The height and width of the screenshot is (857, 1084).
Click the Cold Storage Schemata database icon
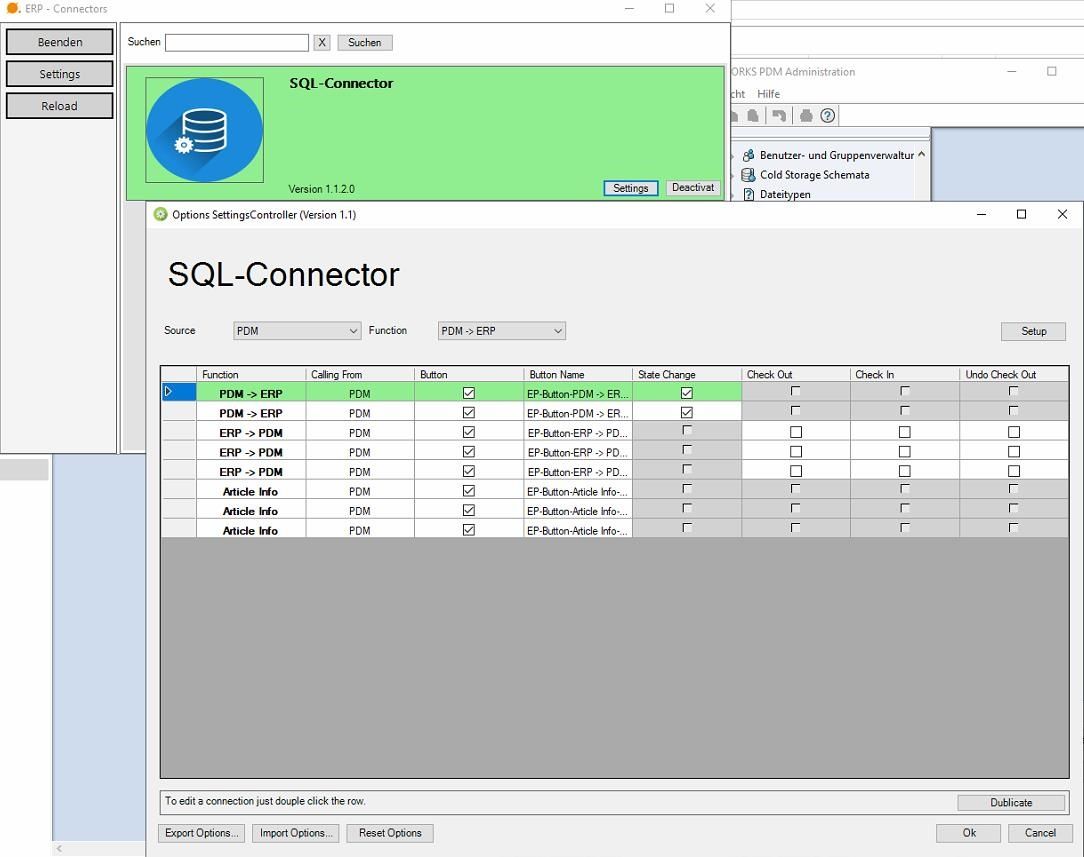[x=747, y=174]
